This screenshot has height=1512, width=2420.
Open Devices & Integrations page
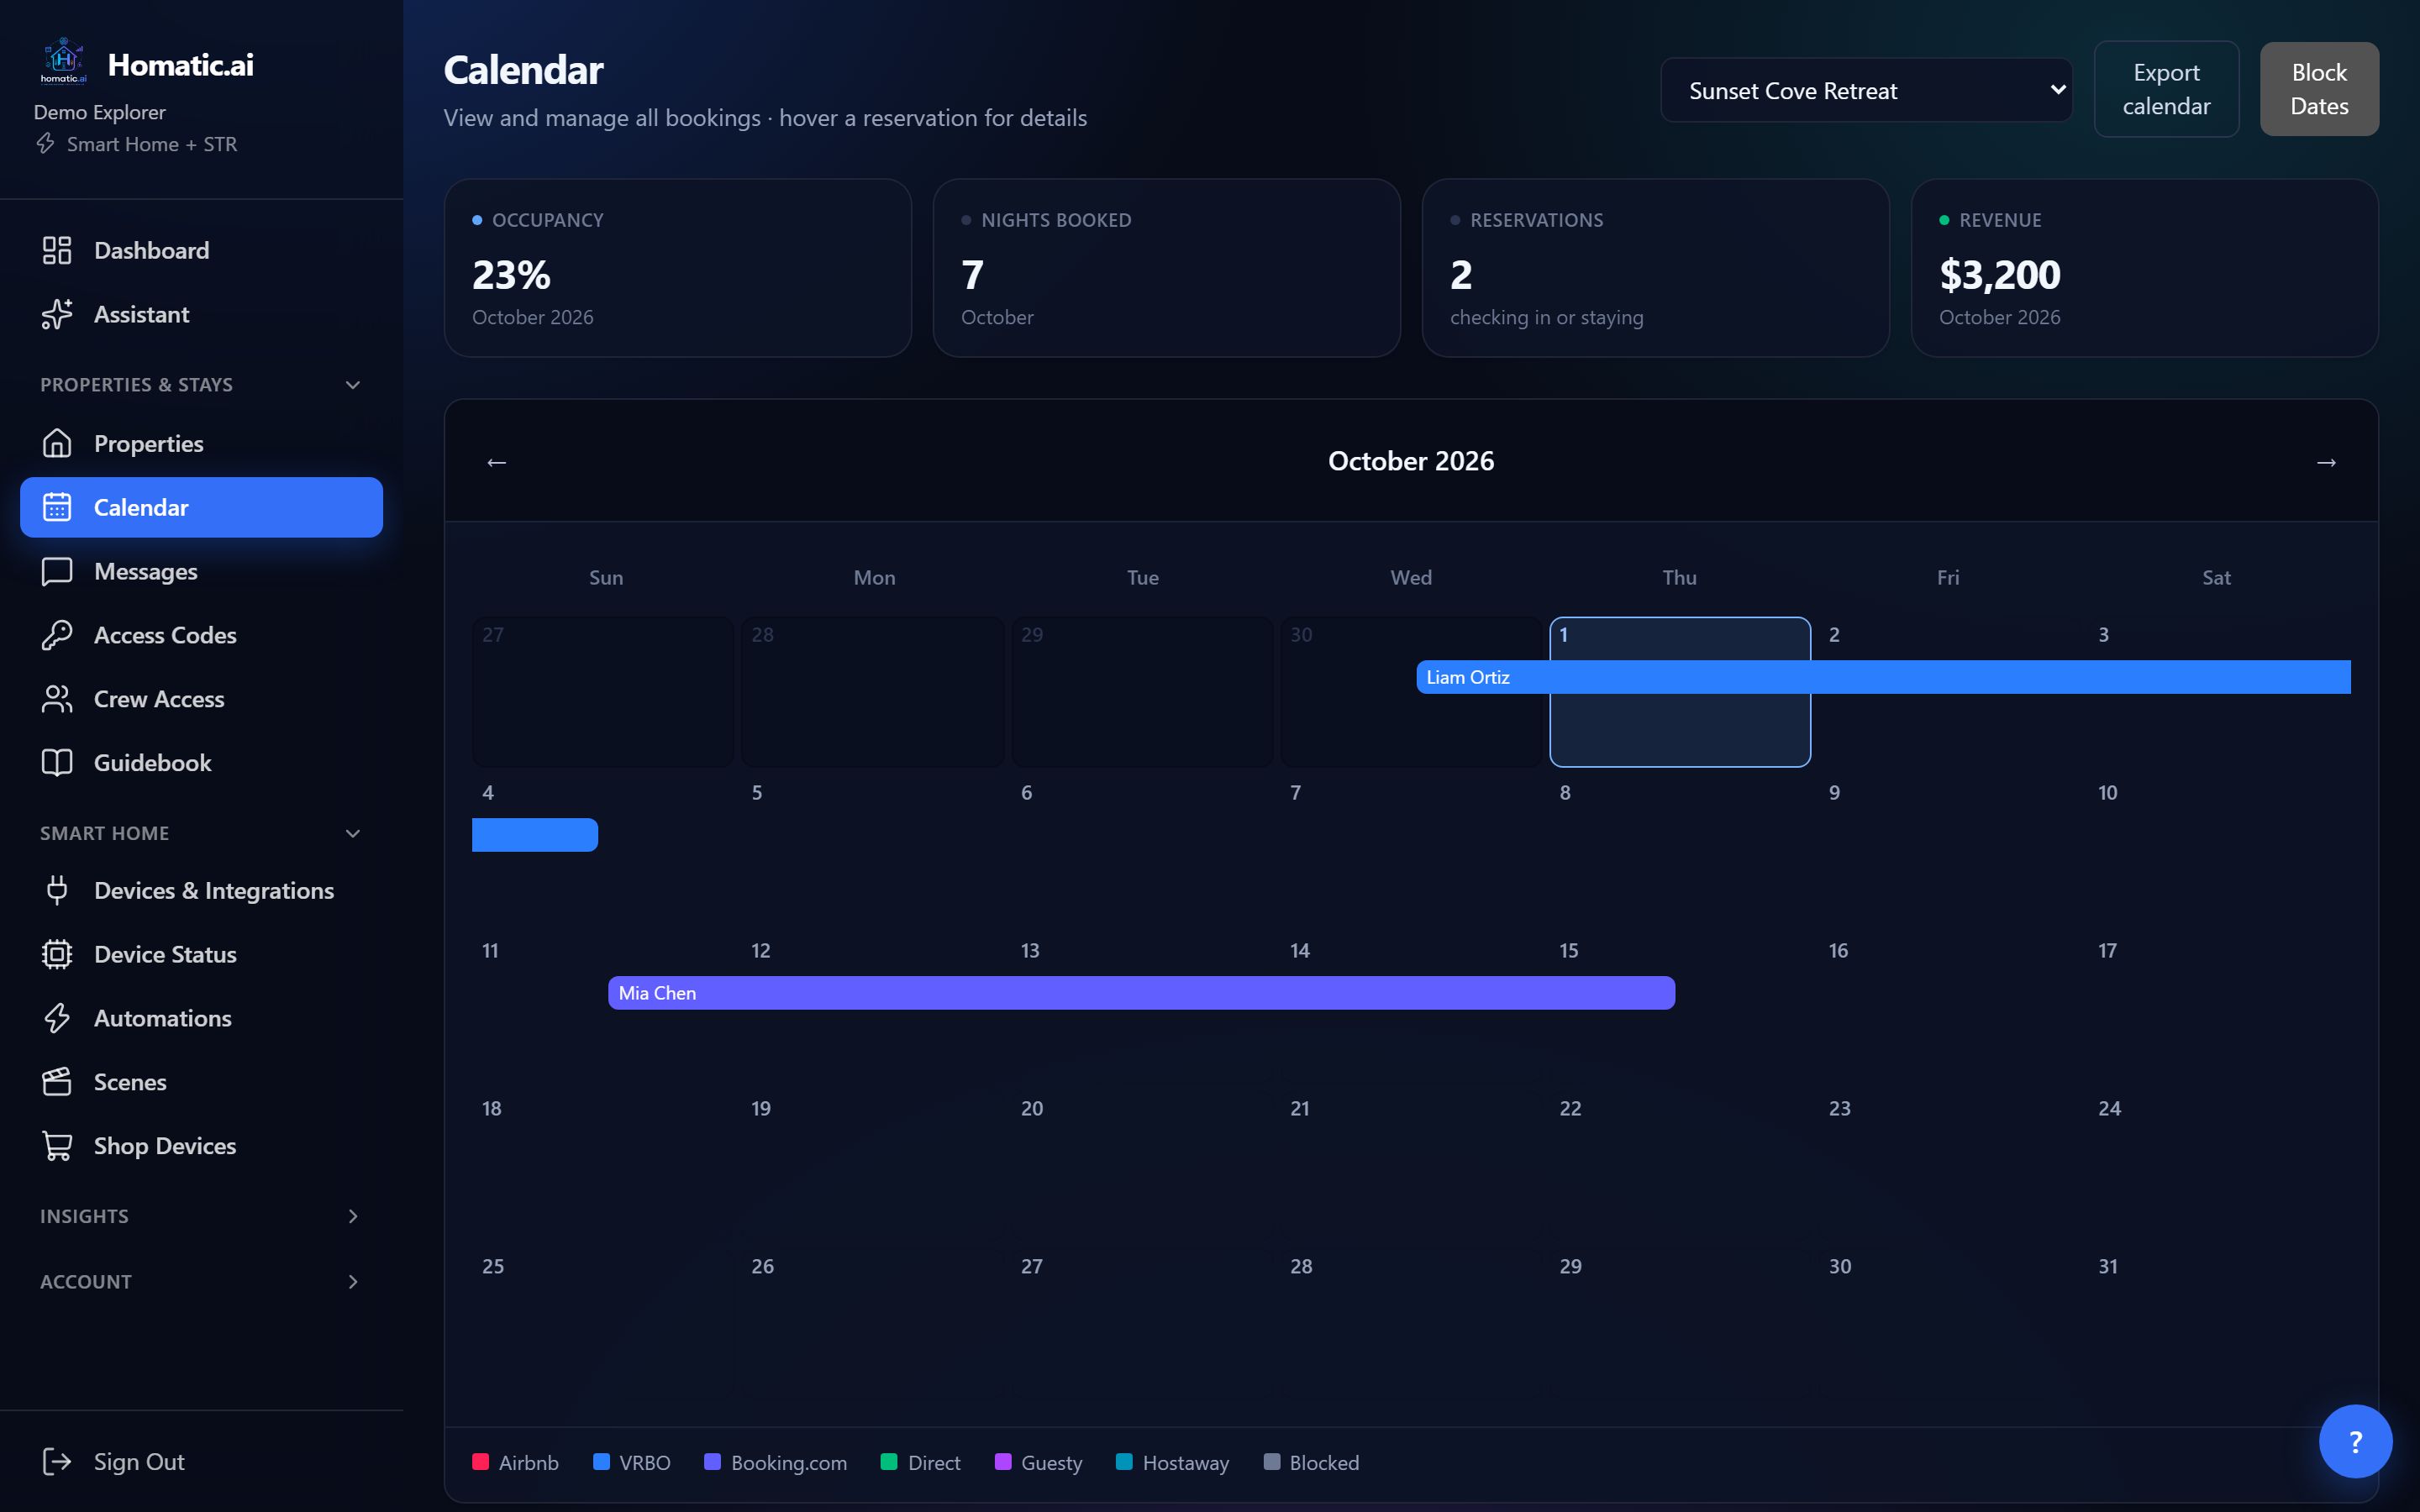(201, 890)
